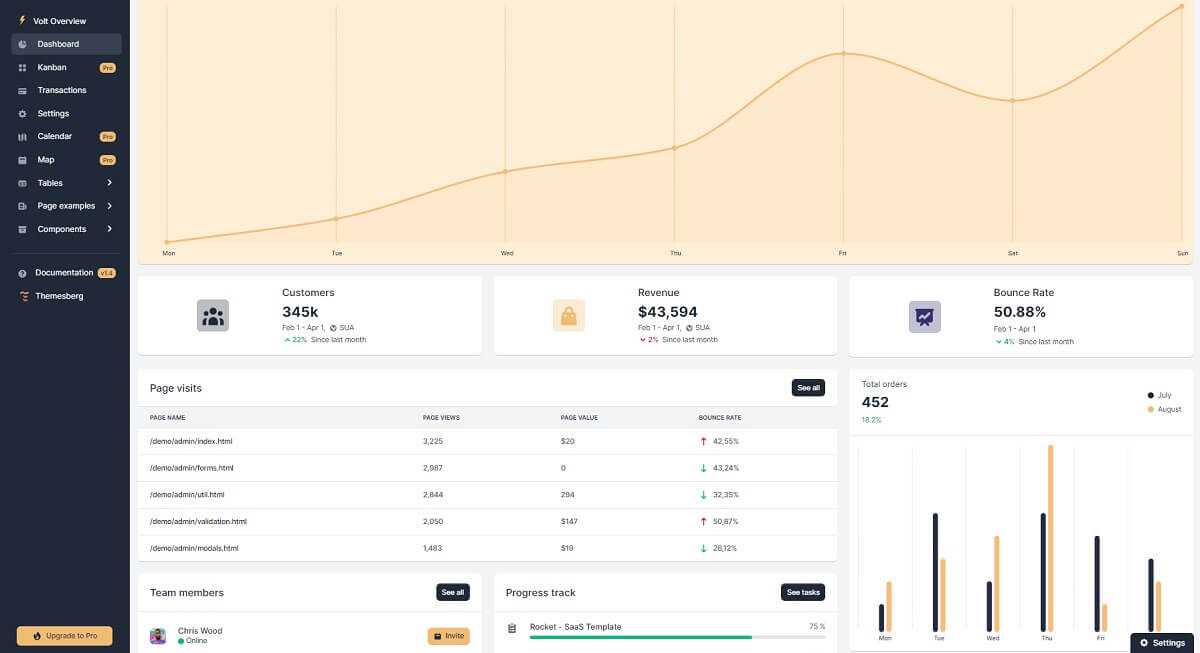Click the orange Thu bar in orders chart

tap(1051, 538)
